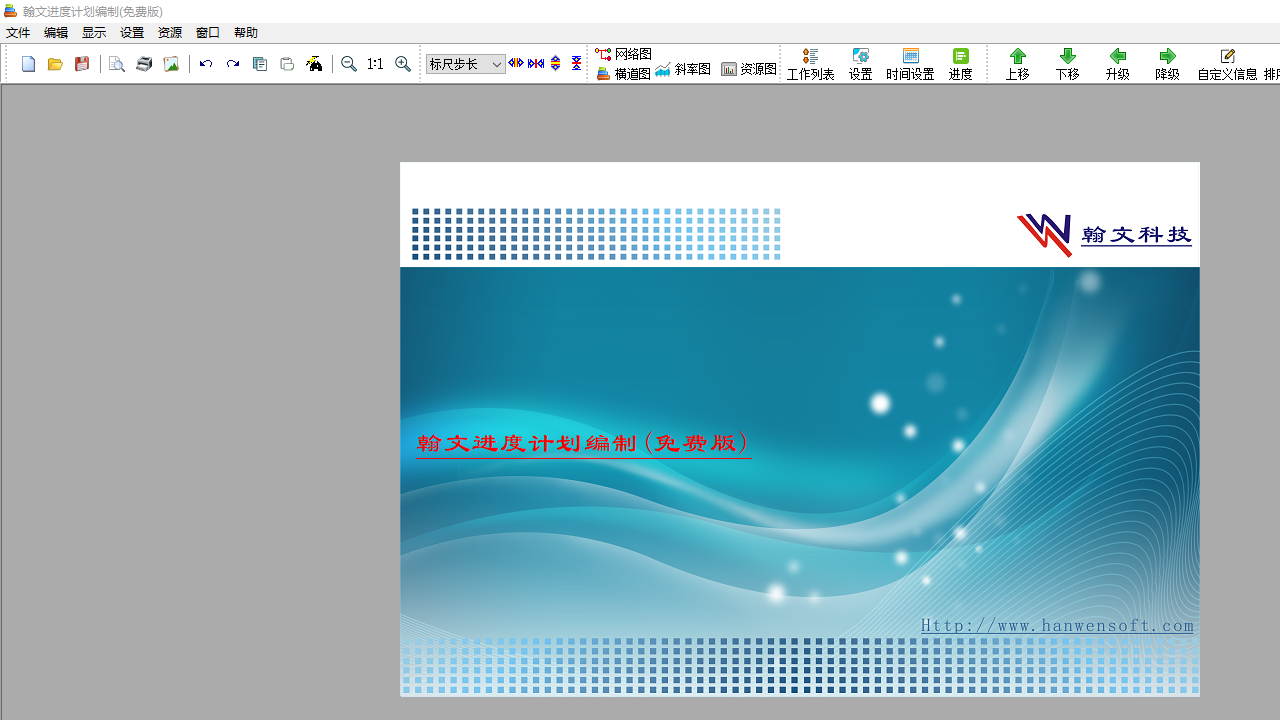Open a file with the folder icon
This screenshot has height=720, width=1280.
pos(55,64)
